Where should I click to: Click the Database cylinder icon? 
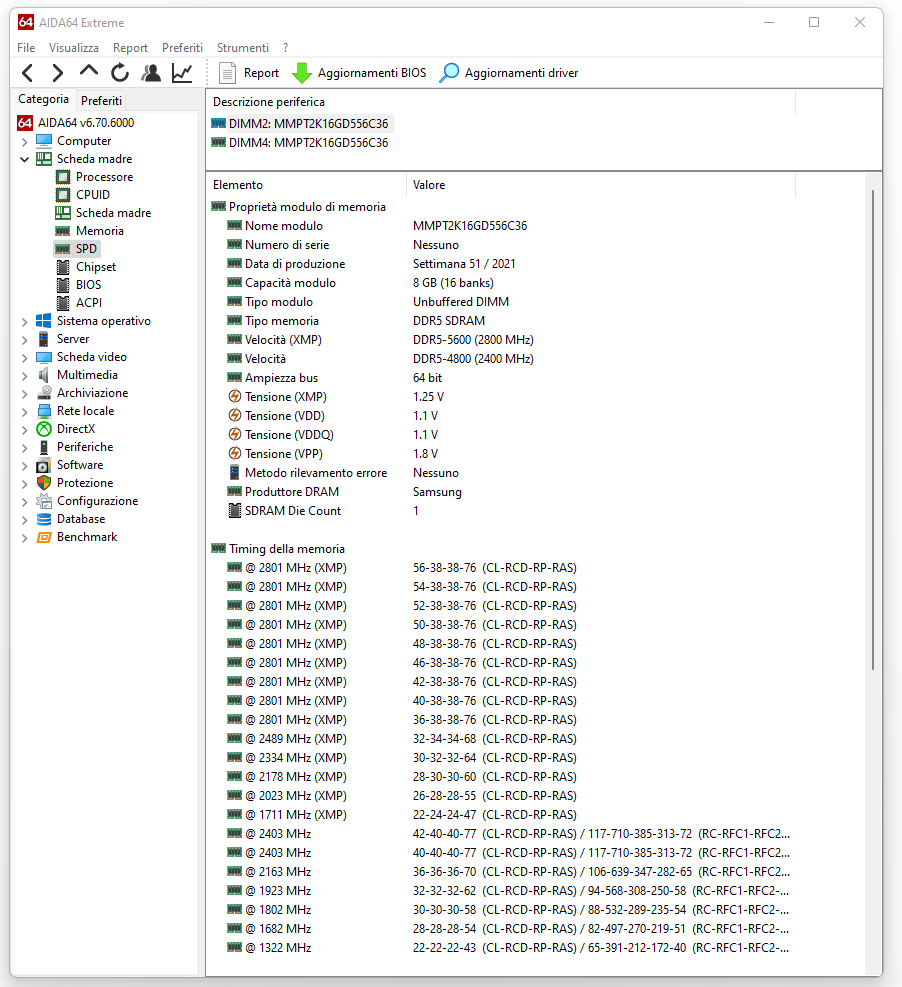pyautogui.click(x=44, y=519)
